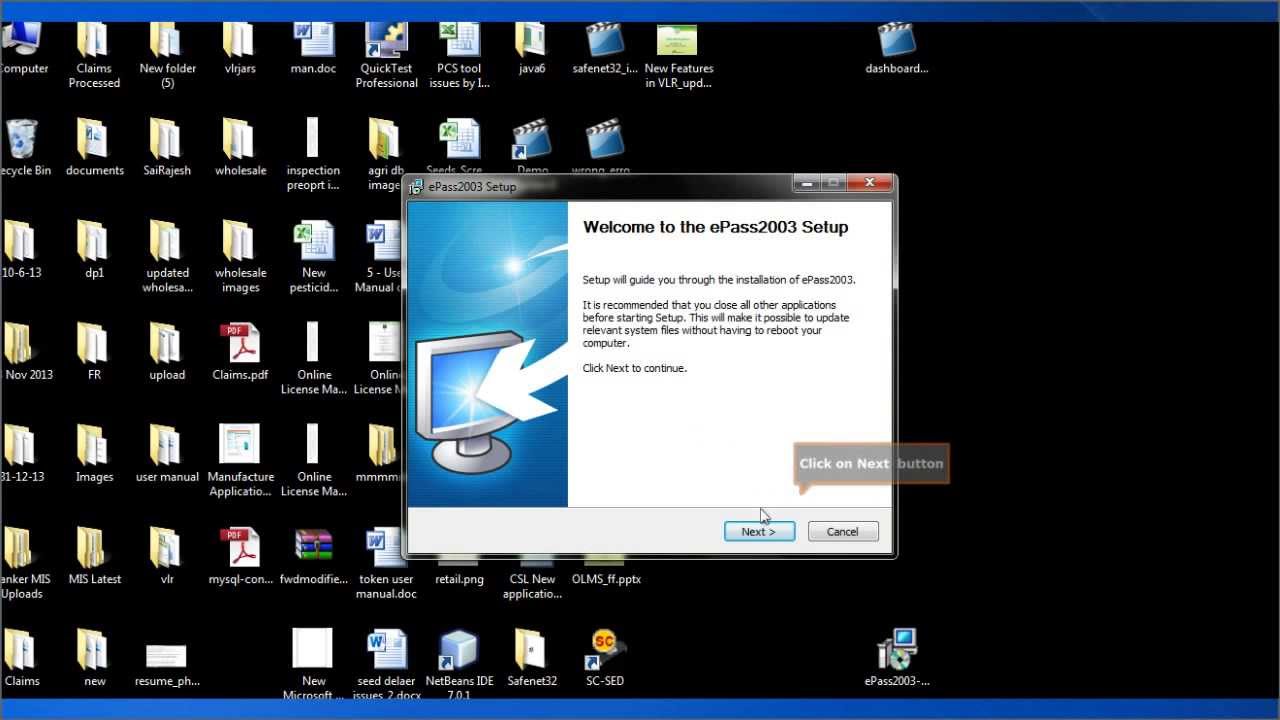Select the Manufacture Applicatio... file icon

coord(240,445)
